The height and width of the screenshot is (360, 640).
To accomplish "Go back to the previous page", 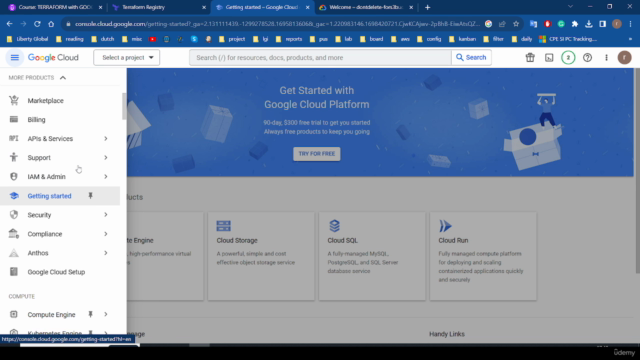I will 9,24.
